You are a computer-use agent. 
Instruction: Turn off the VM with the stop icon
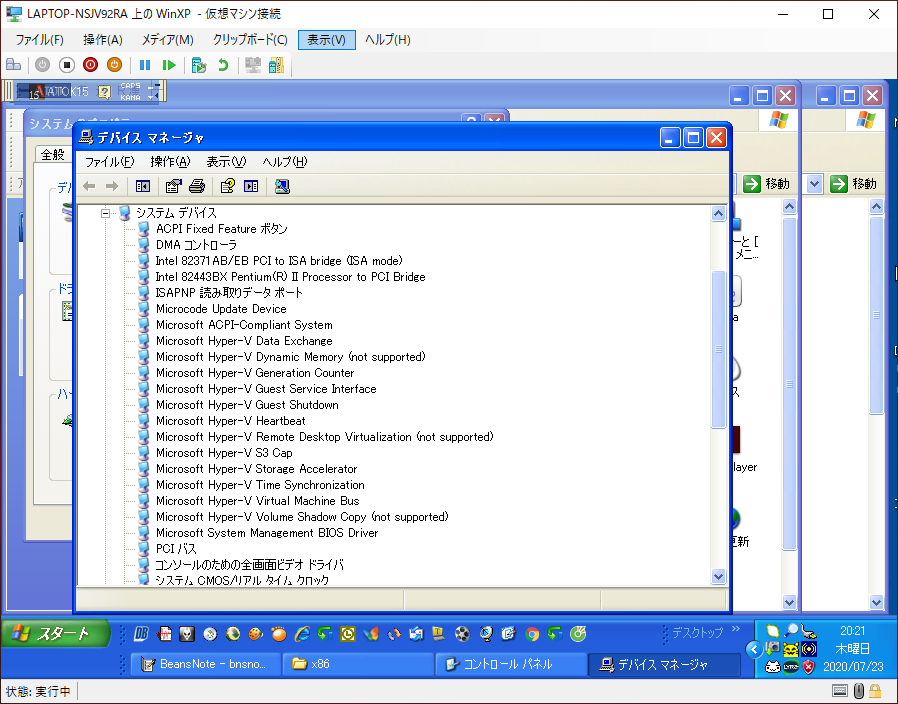click(66, 65)
